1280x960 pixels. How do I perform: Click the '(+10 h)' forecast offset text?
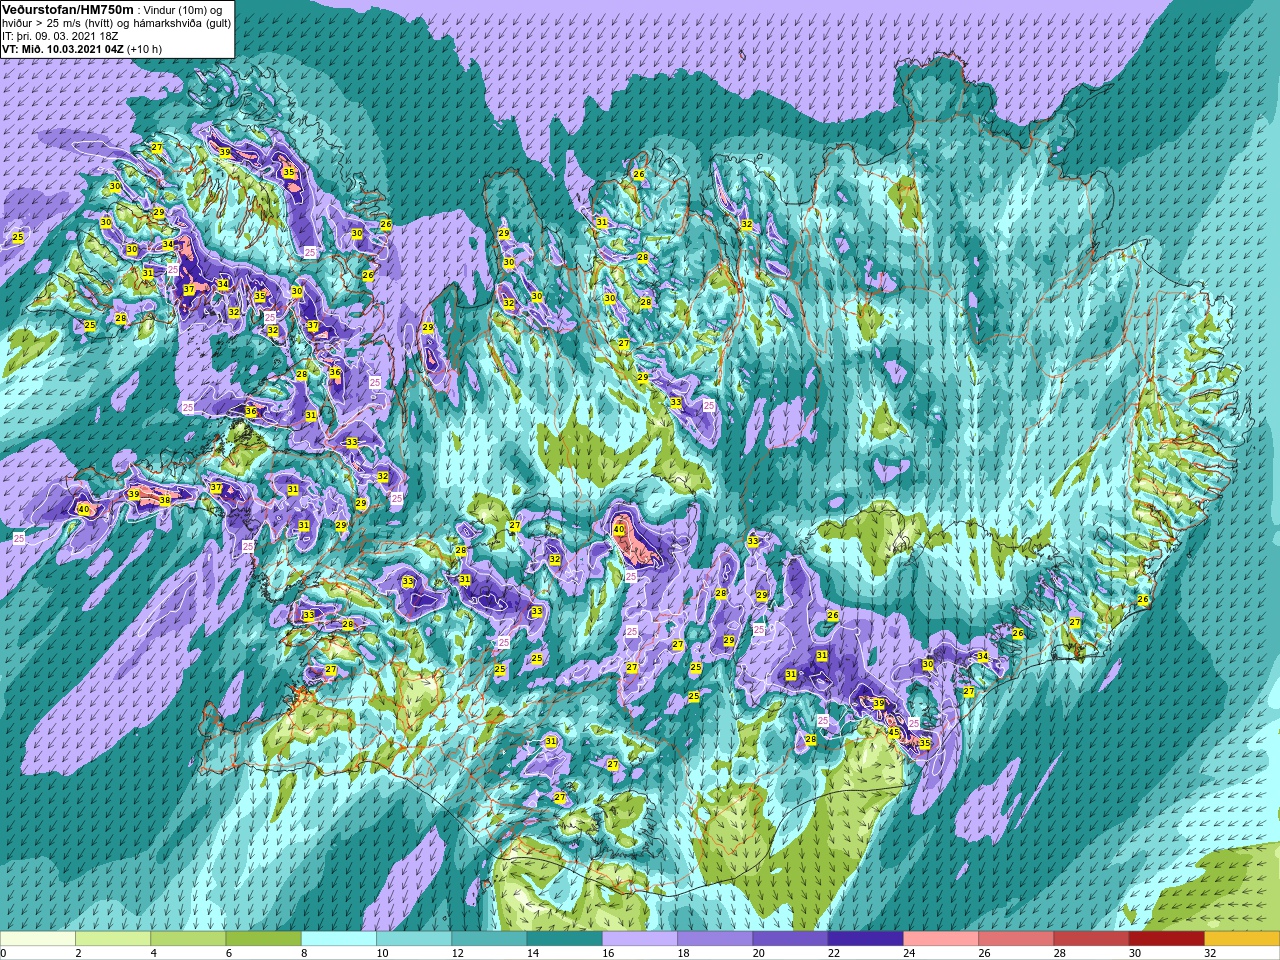pos(144,48)
